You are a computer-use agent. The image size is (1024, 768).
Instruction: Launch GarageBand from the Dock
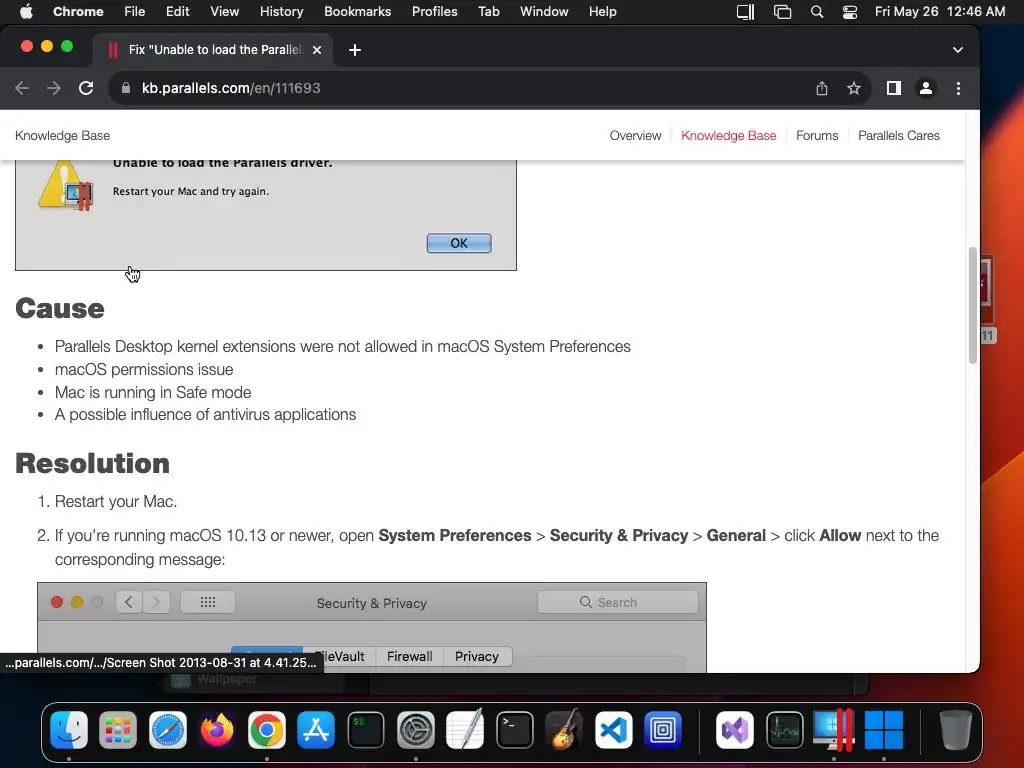564,729
